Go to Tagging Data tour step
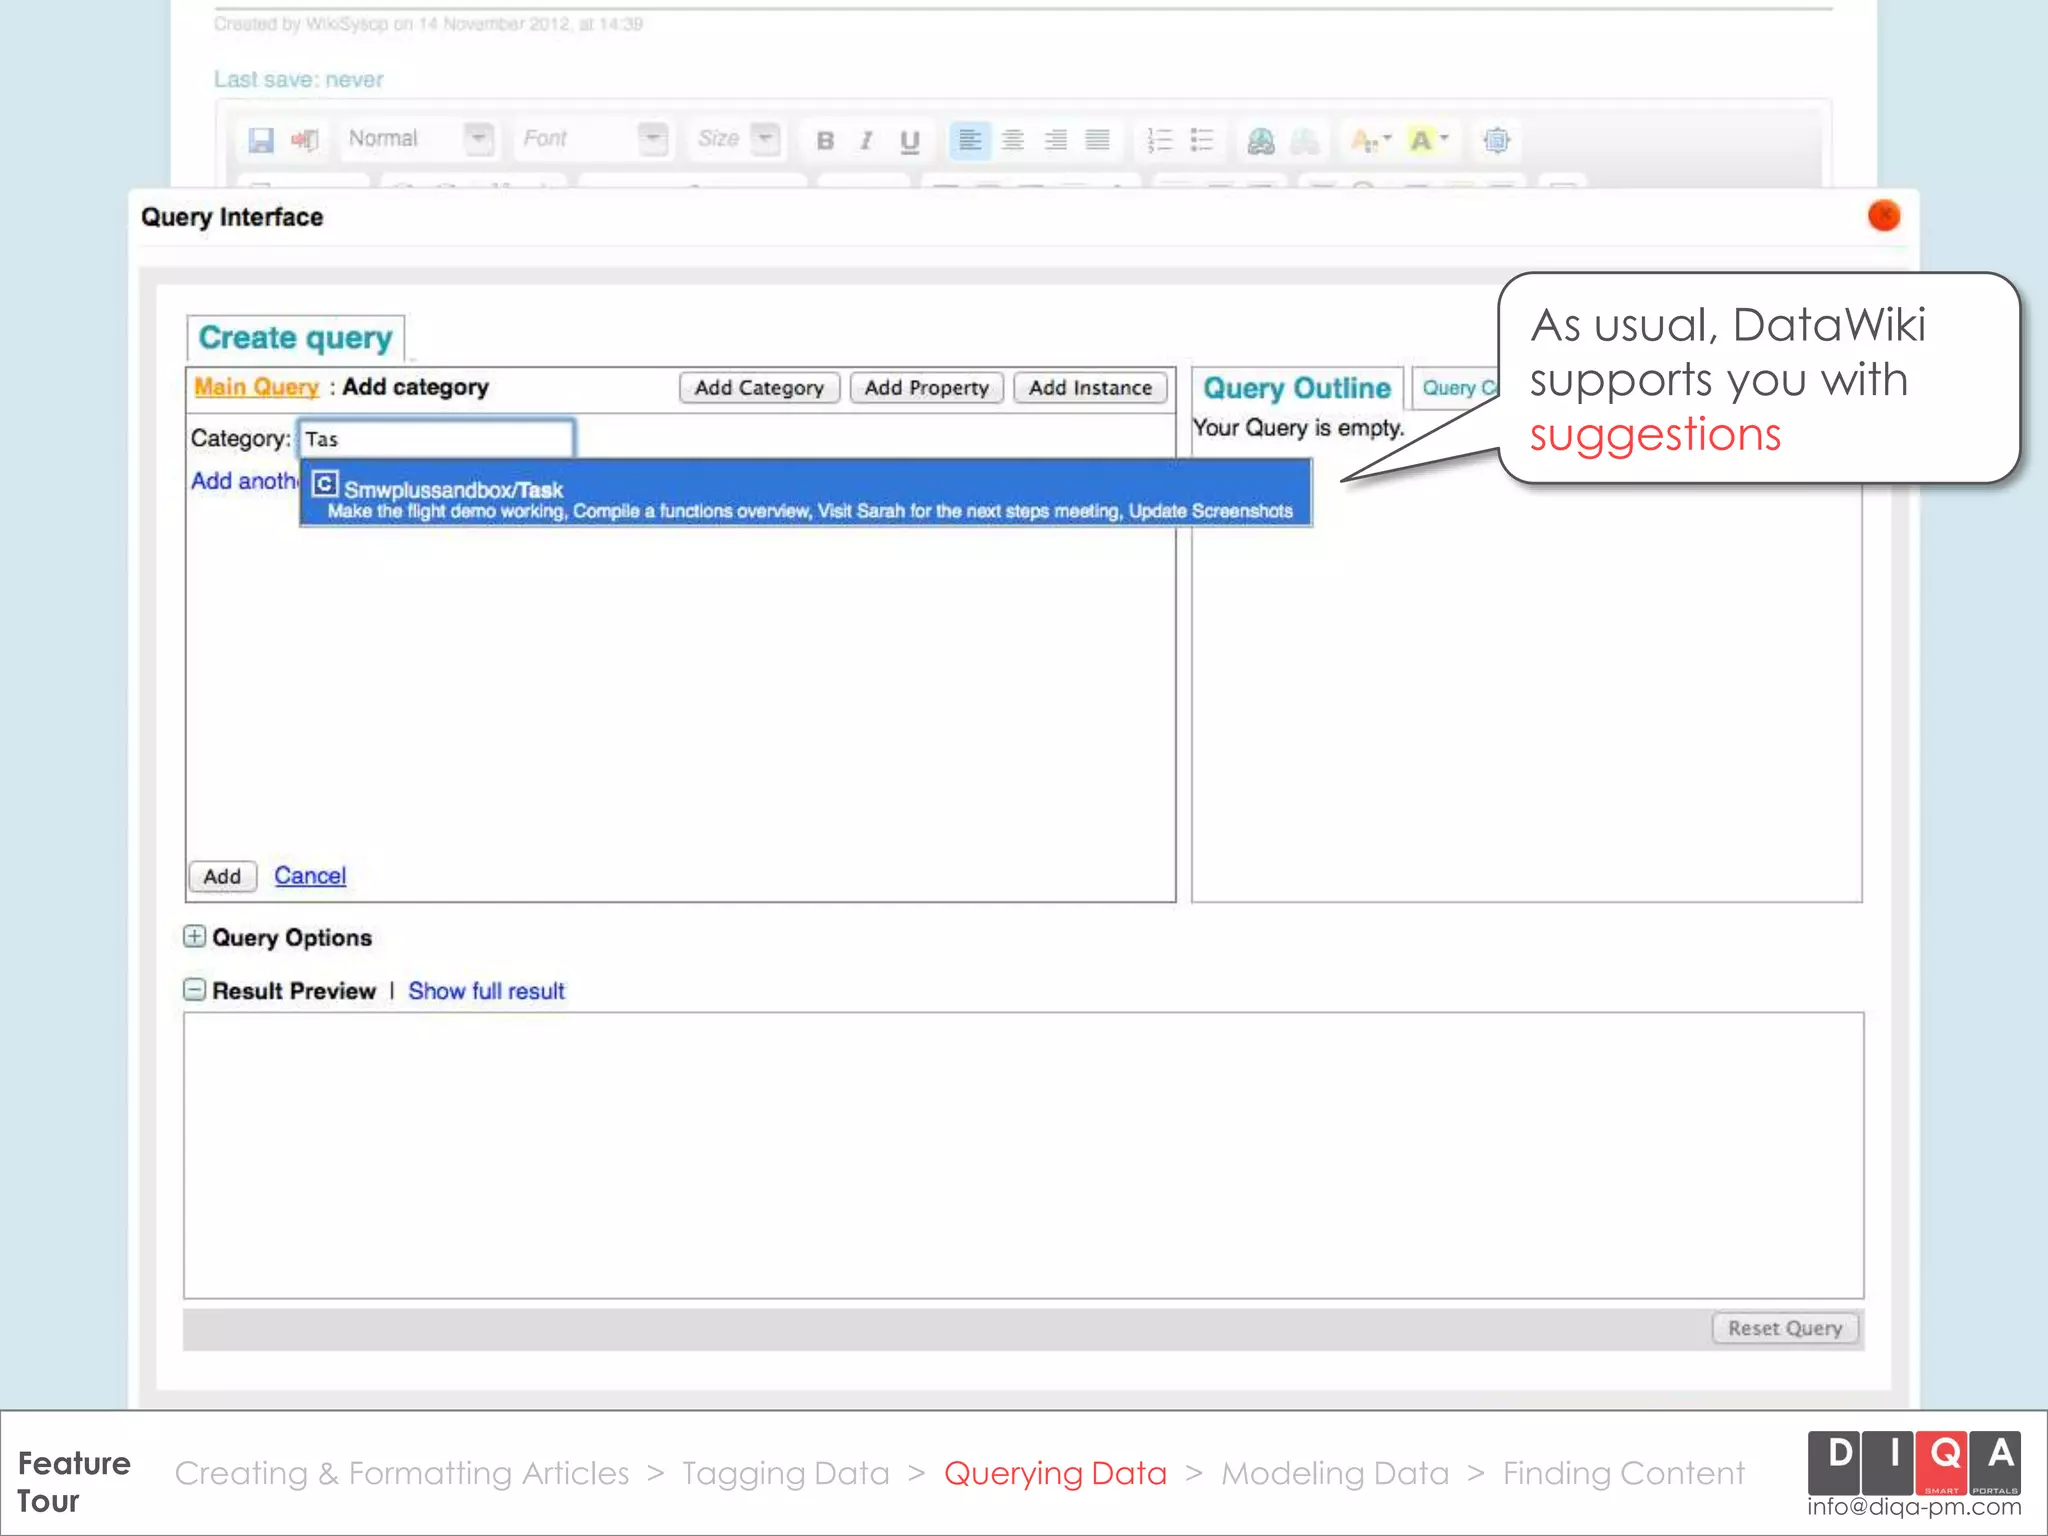This screenshot has width=2048, height=1536. [x=786, y=1473]
